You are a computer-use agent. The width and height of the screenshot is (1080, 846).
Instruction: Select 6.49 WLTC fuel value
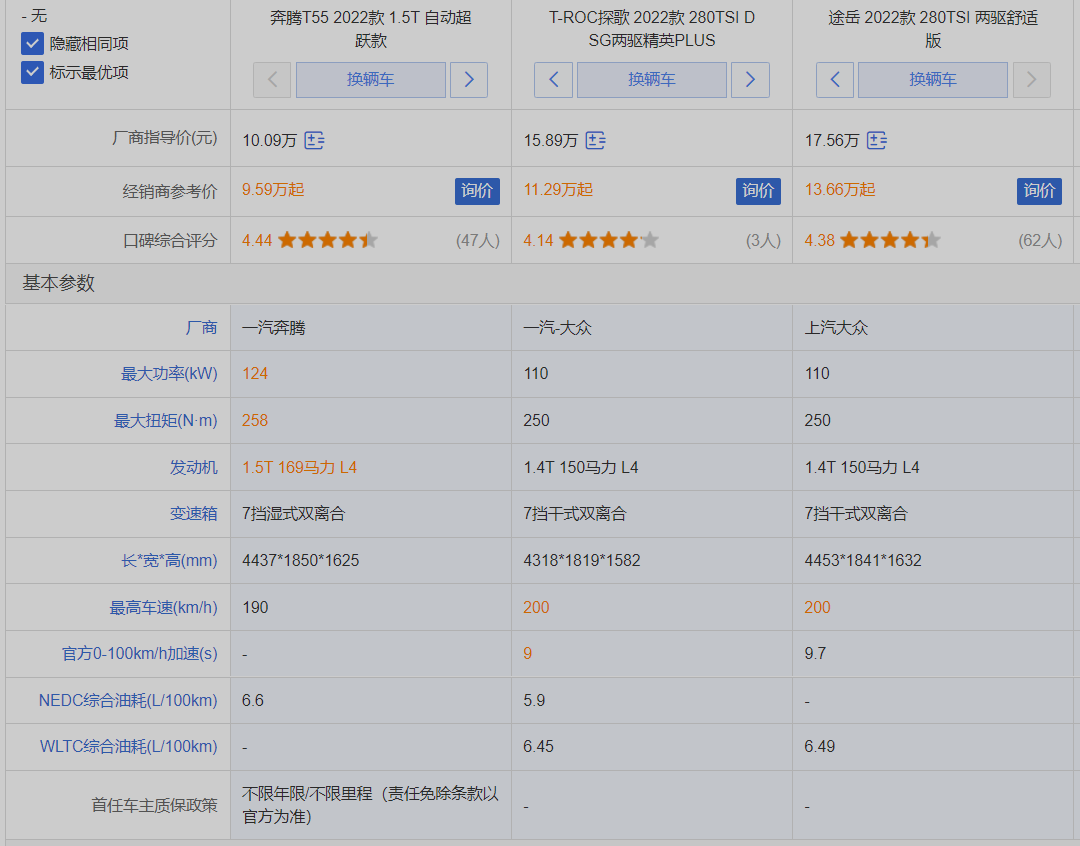tap(820, 746)
